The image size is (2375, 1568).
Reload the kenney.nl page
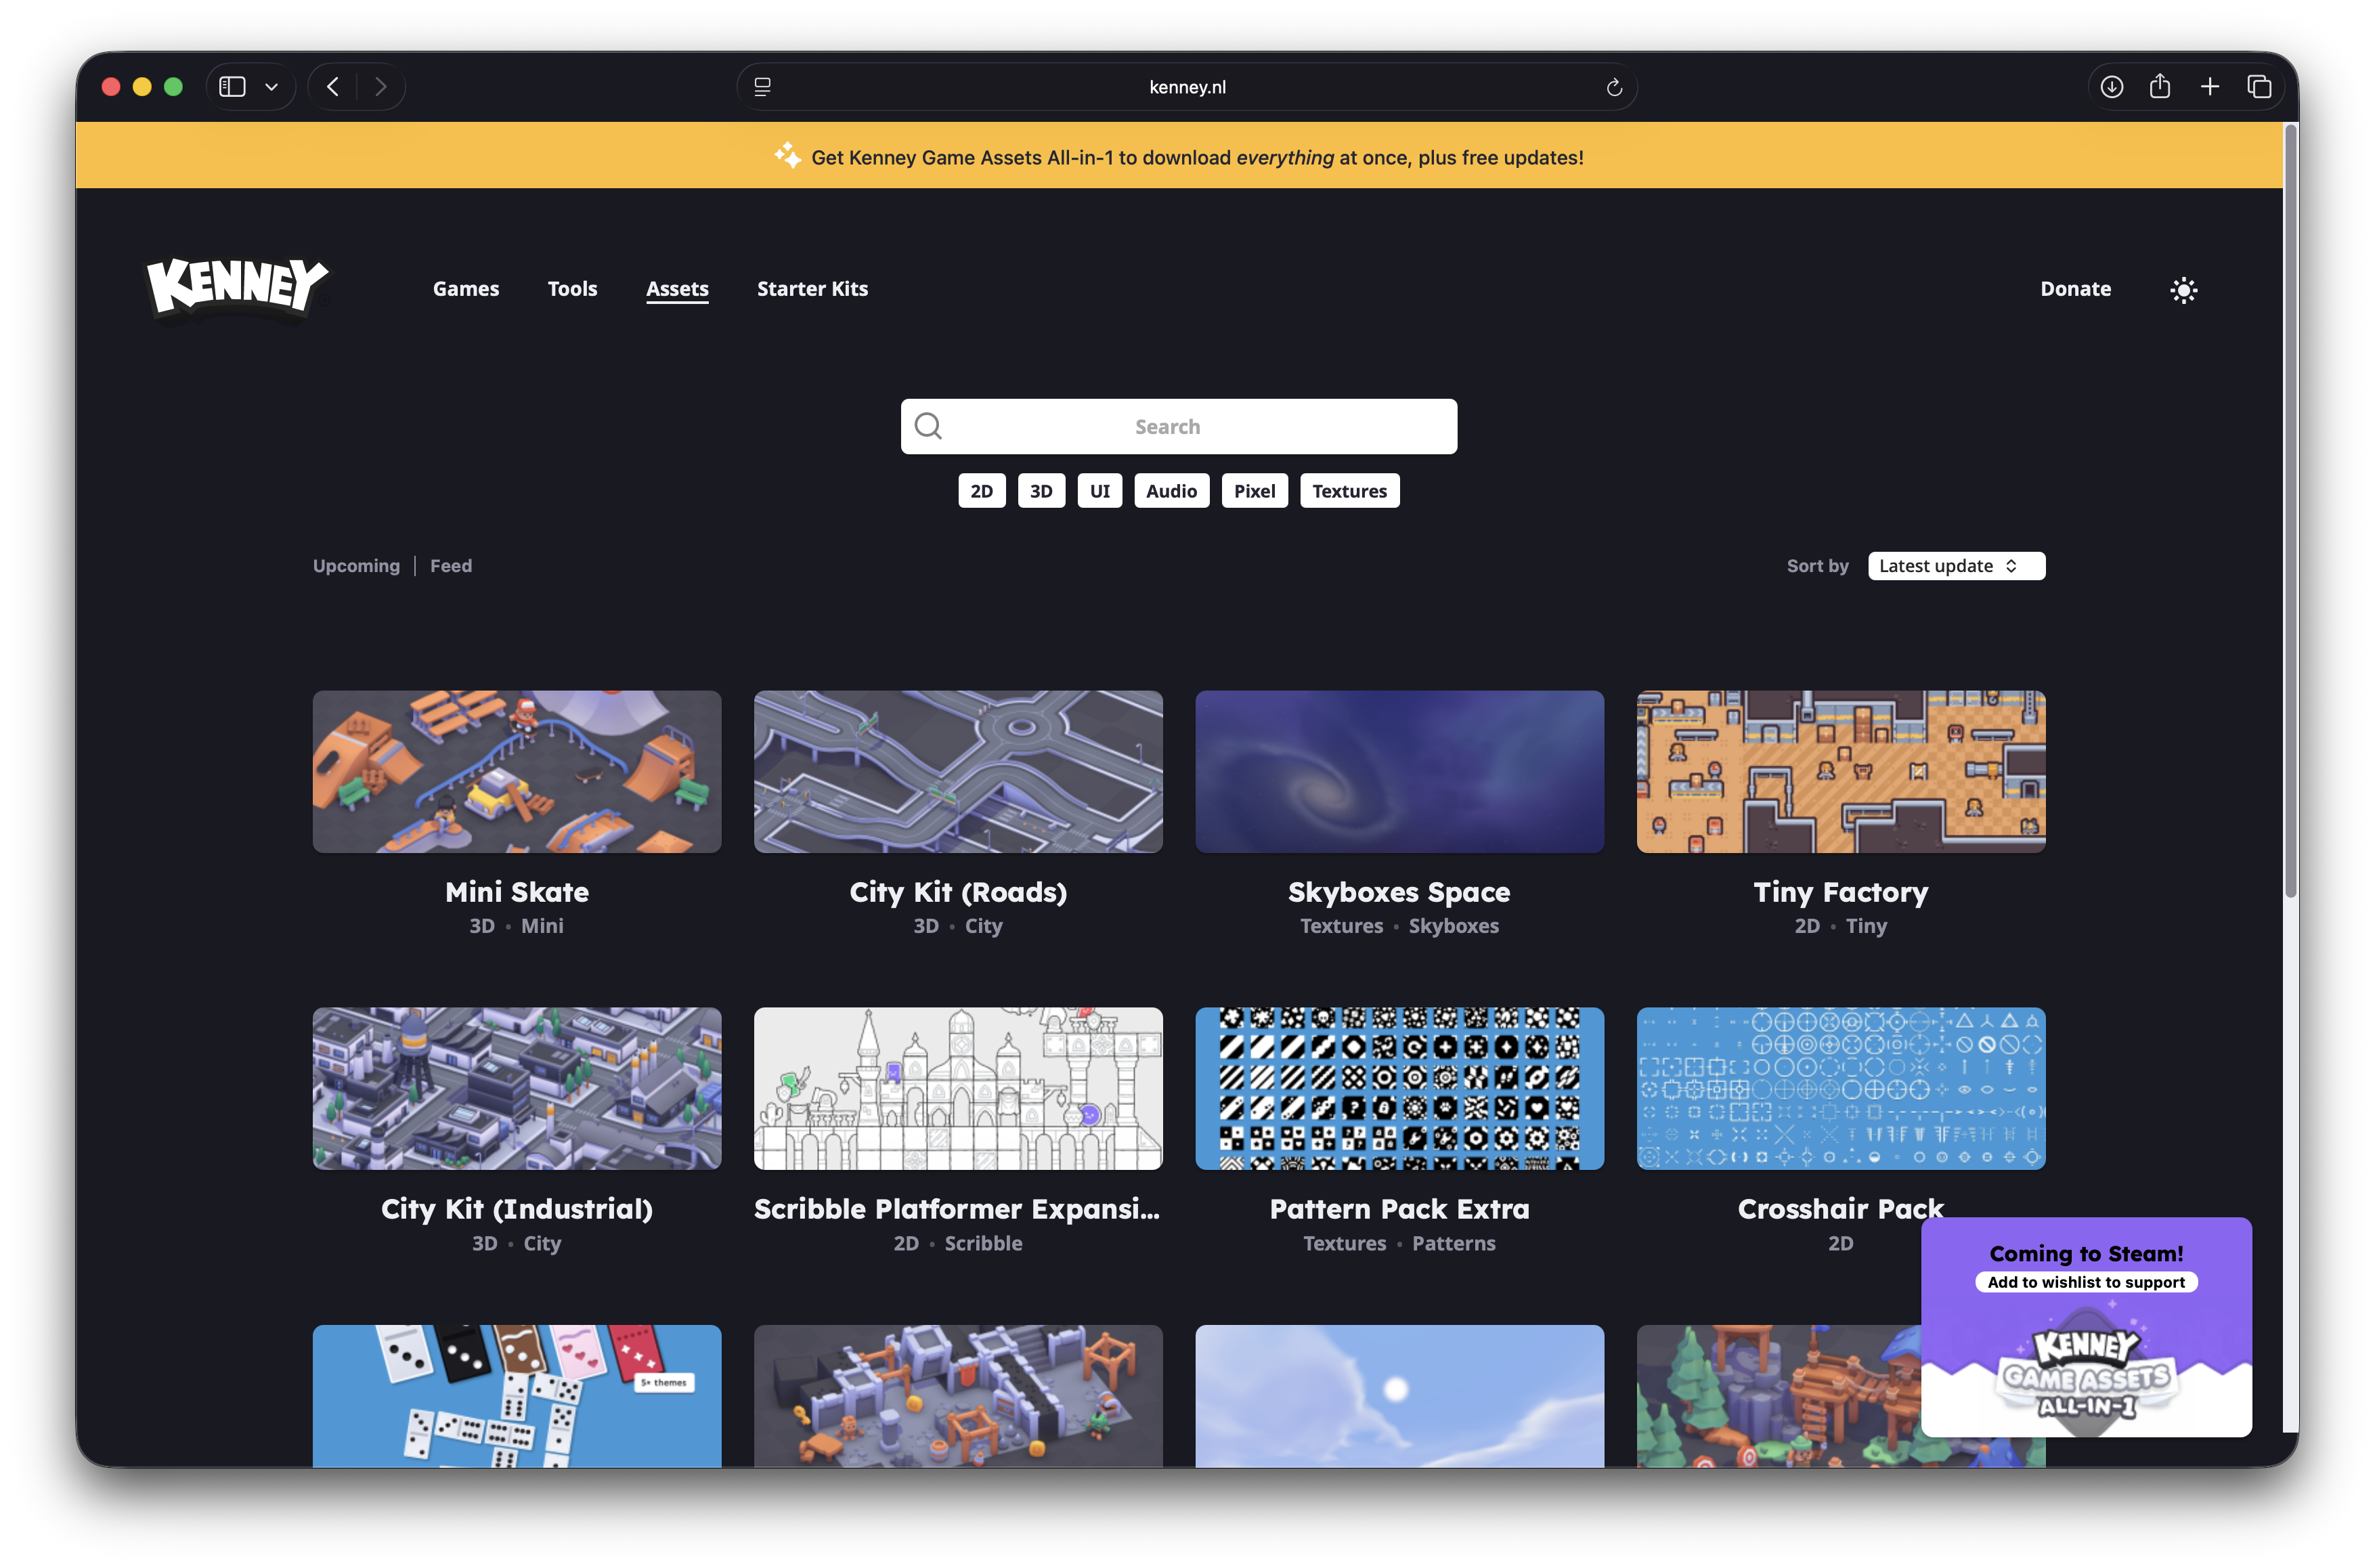point(1613,87)
